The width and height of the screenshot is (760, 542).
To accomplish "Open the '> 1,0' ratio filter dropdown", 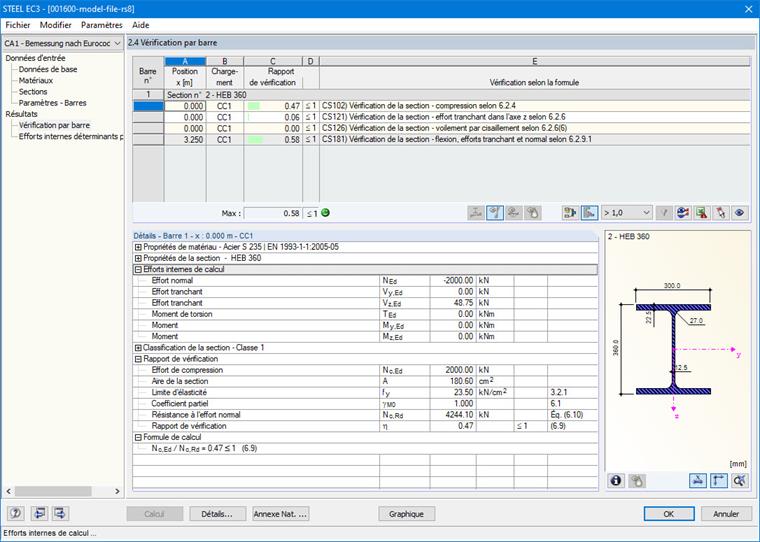I will (x=627, y=213).
